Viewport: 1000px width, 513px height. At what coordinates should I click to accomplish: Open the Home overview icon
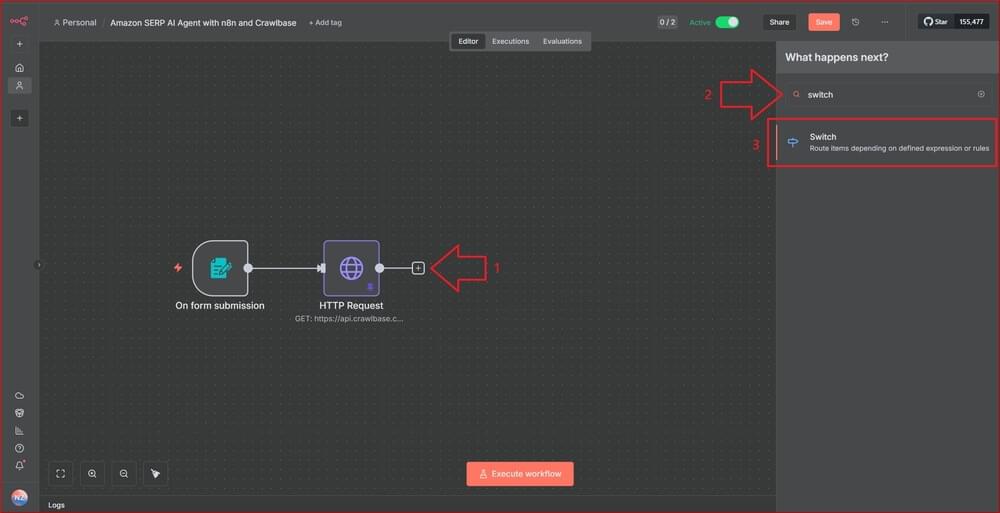tap(19, 68)
